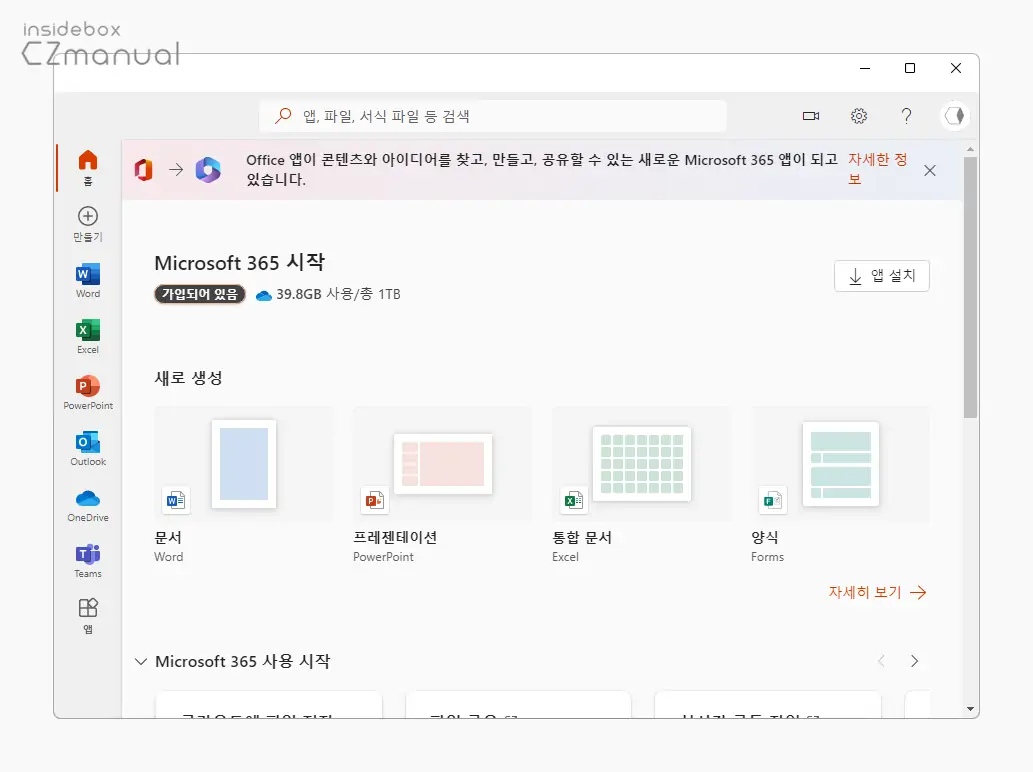Open the 자세한 정보 link in banner
Screen dimensions: 1033x772
point(878,169)
